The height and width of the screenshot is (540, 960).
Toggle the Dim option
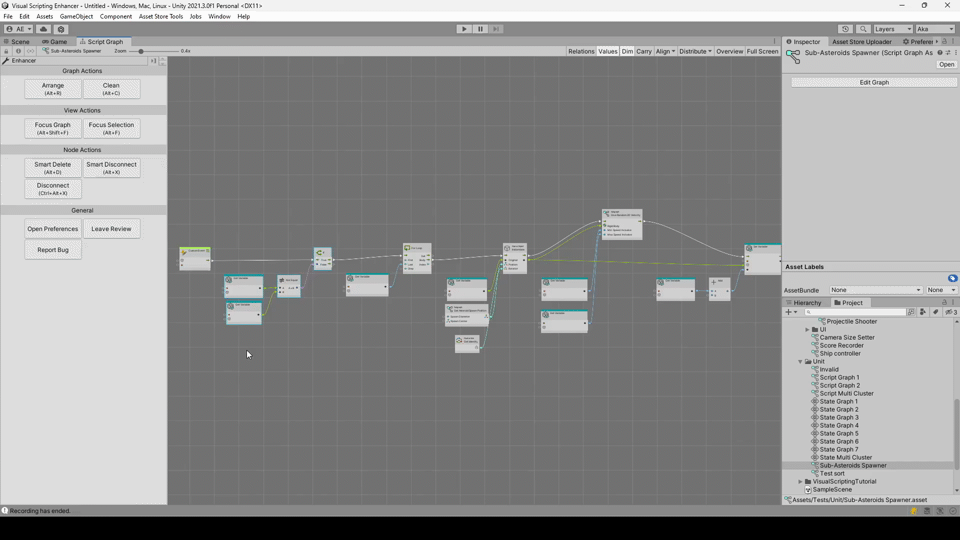pos(627,51)
